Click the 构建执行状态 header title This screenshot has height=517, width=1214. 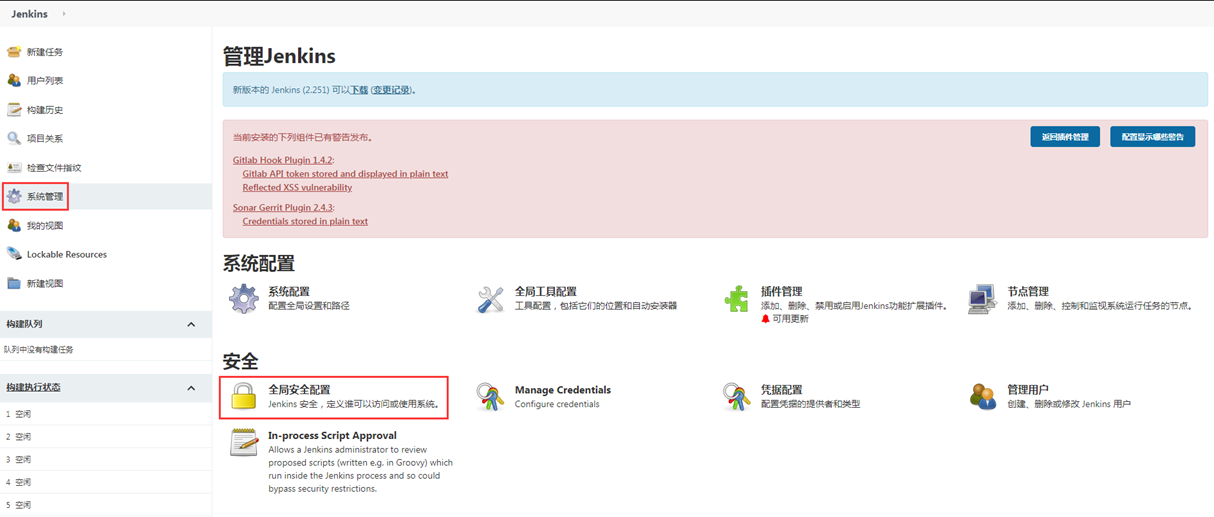tap(33, 388)
